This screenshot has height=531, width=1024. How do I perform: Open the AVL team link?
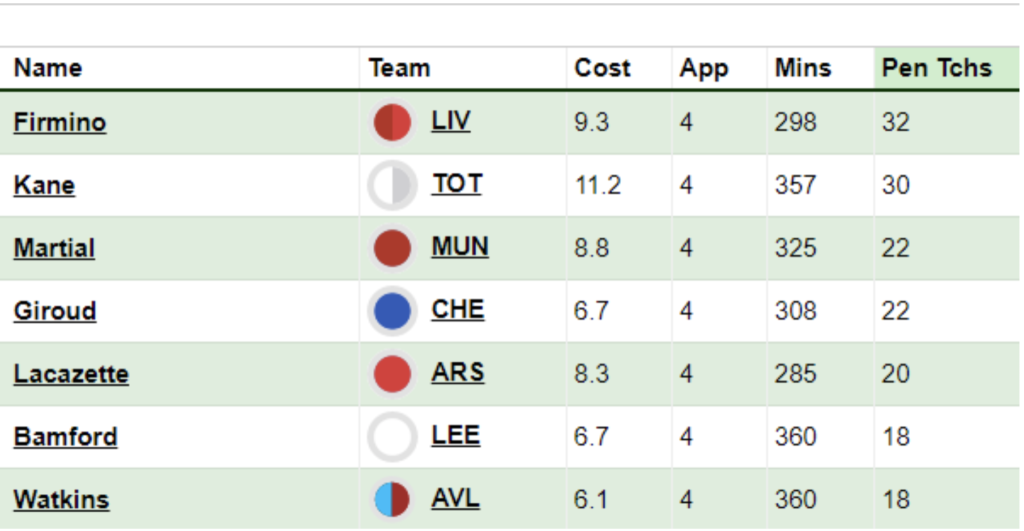pos(455,498)
